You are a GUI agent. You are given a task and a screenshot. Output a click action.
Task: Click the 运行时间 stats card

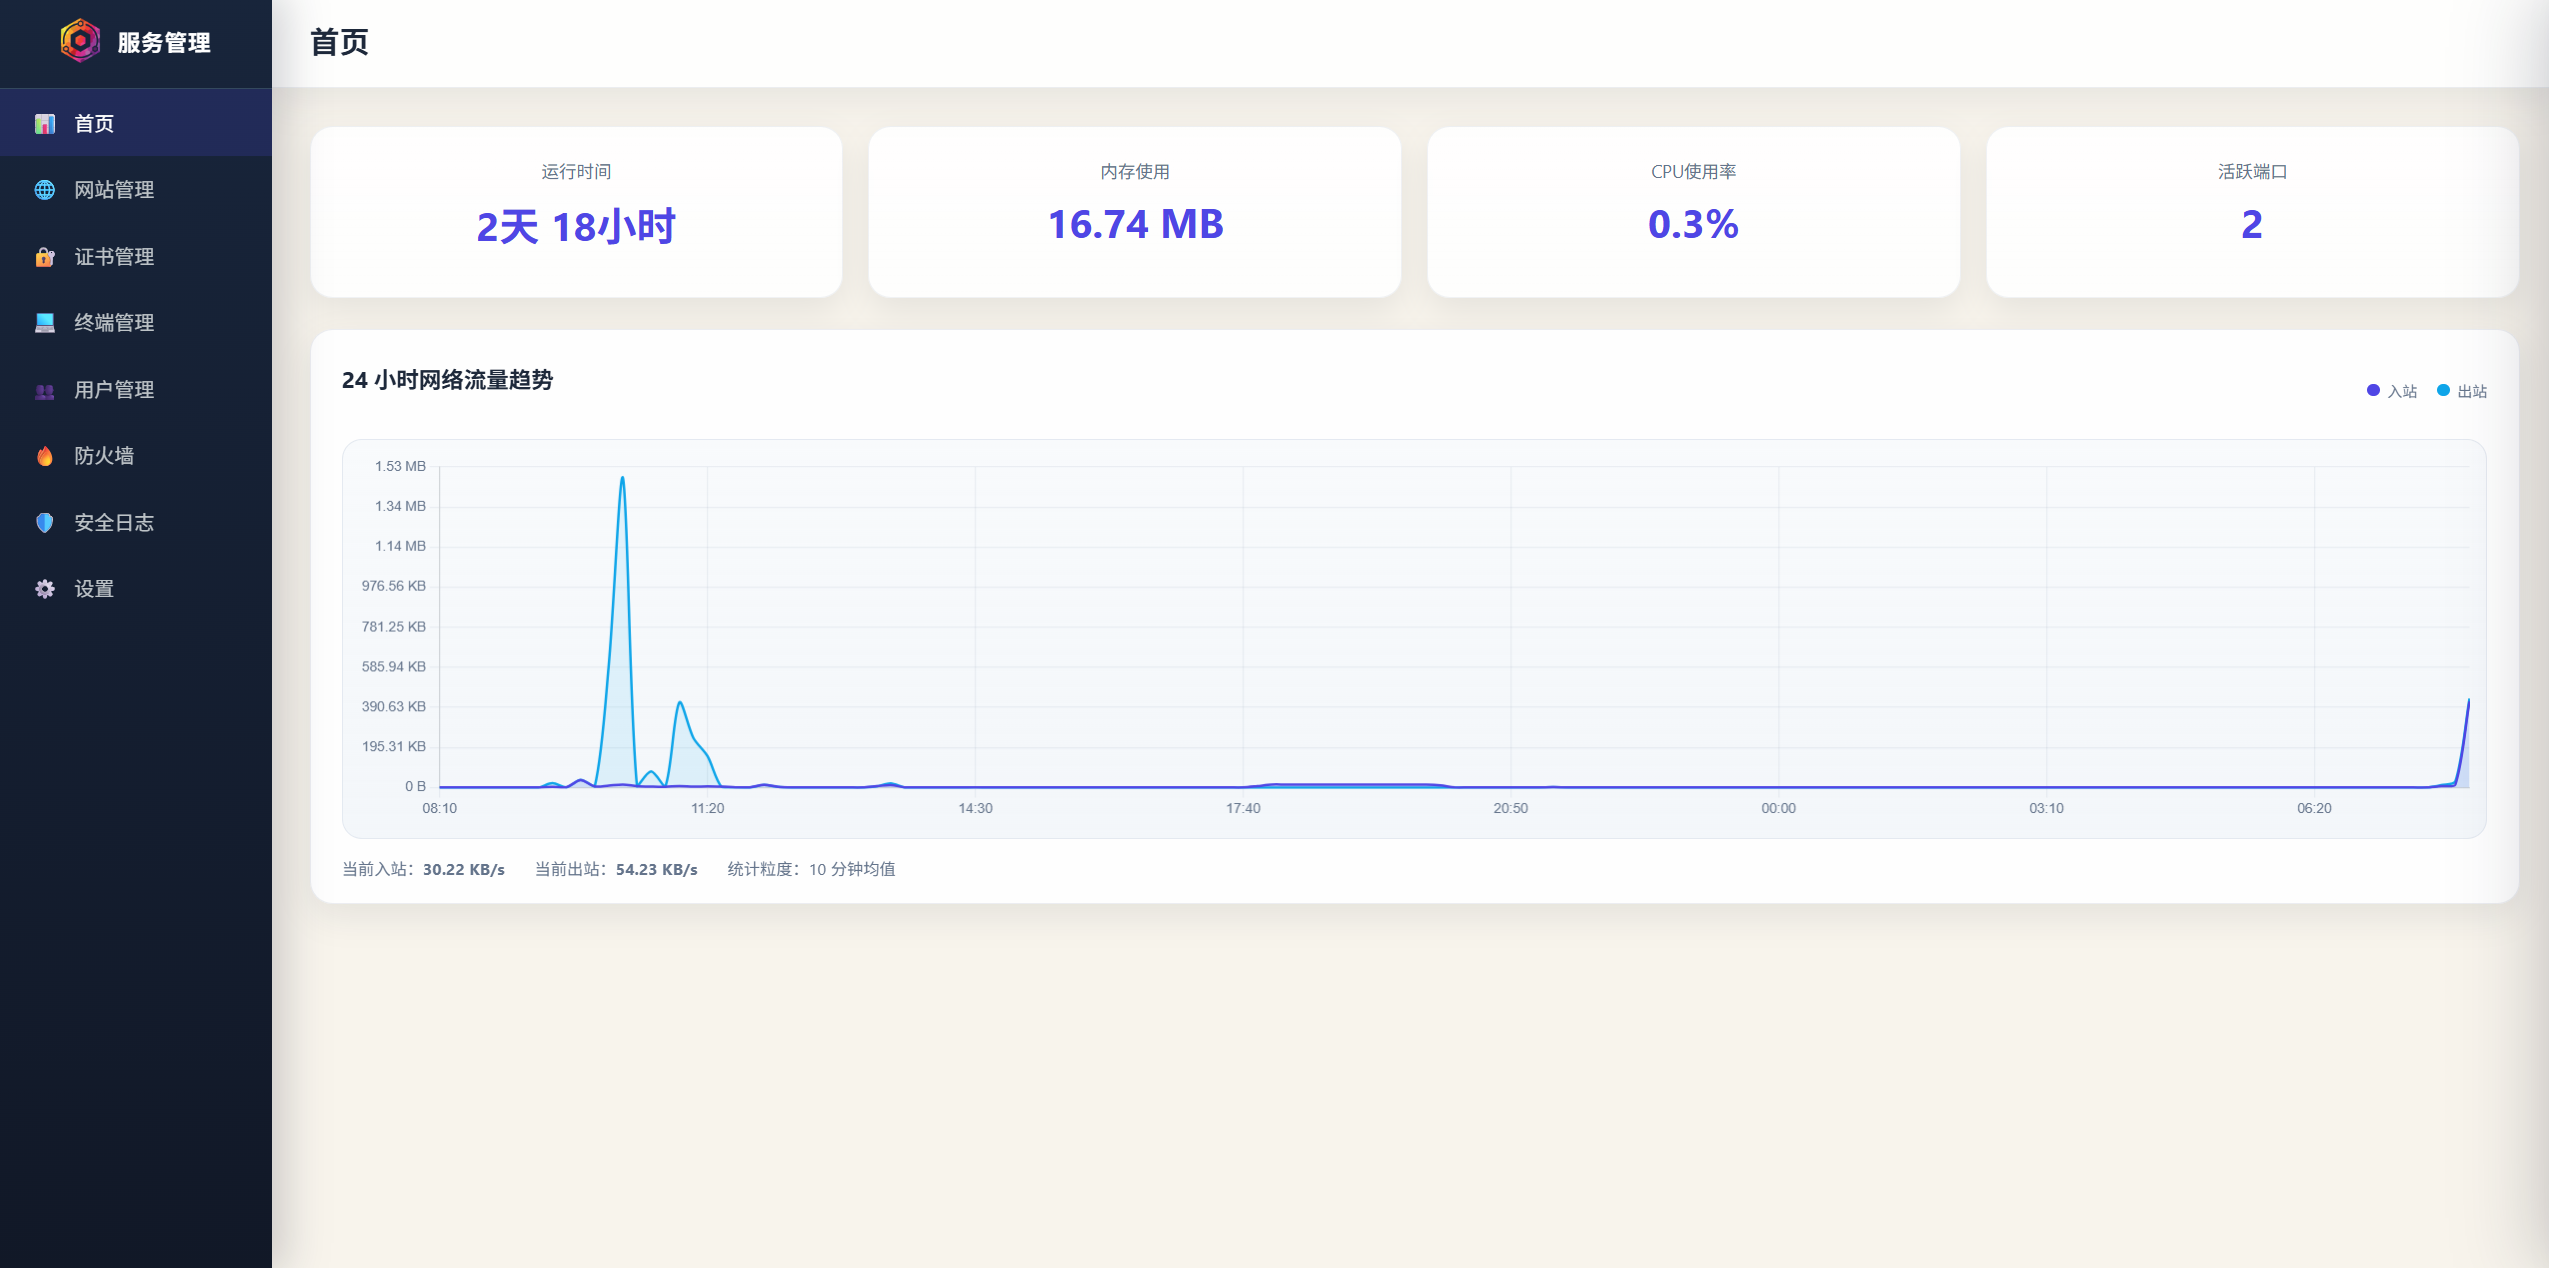click(x=576, y=212)
